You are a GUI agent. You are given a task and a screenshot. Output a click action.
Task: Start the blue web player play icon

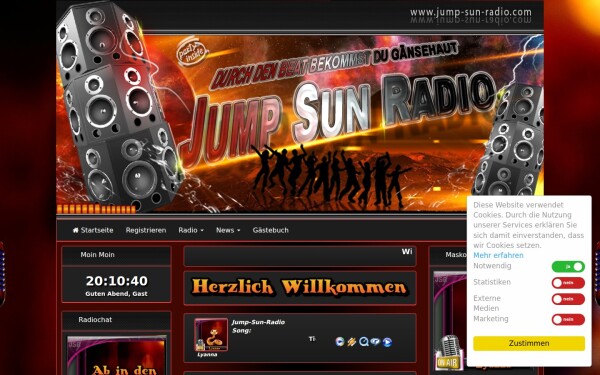[x=387, y=342]
